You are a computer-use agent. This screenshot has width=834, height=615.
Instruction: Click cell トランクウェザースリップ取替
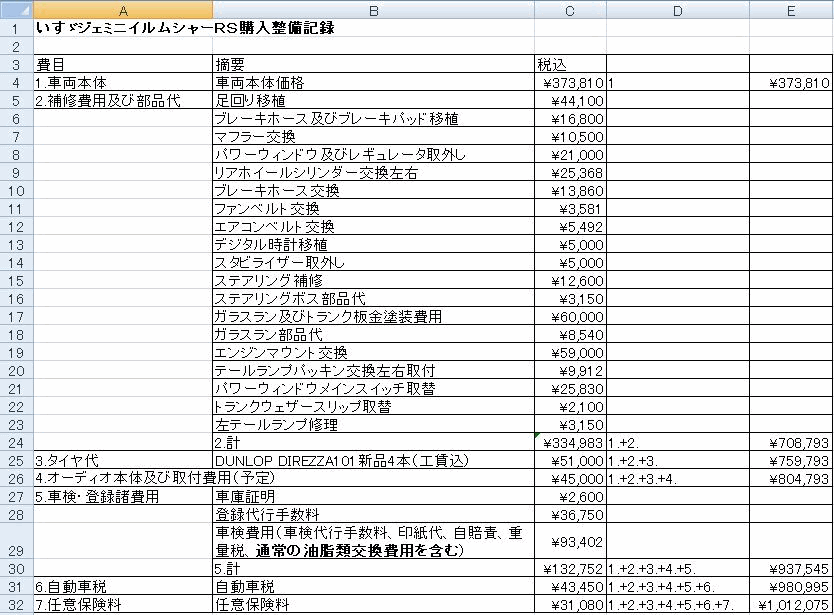point(373,407)
